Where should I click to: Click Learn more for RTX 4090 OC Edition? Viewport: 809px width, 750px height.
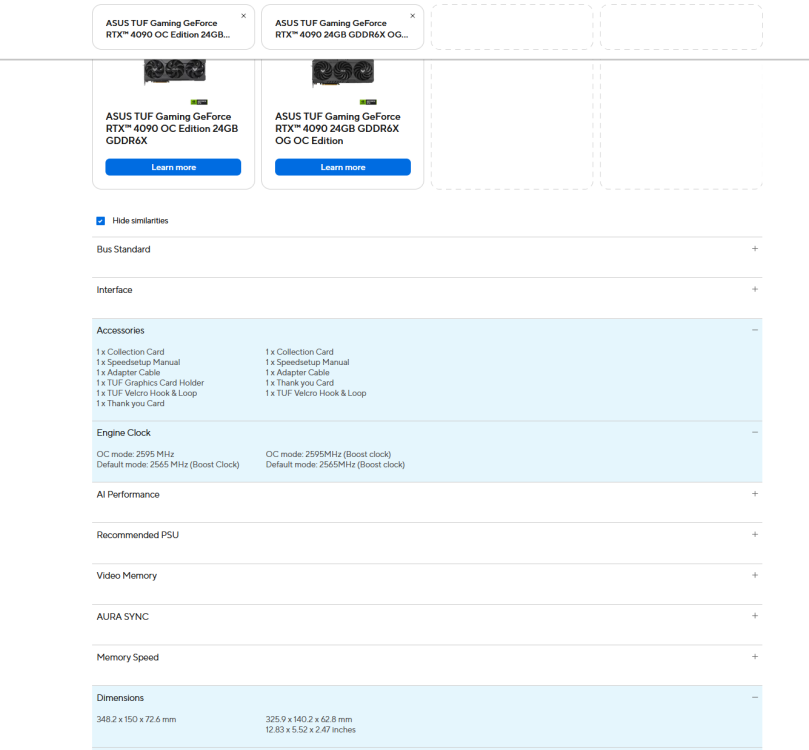(x=173, y=167)
